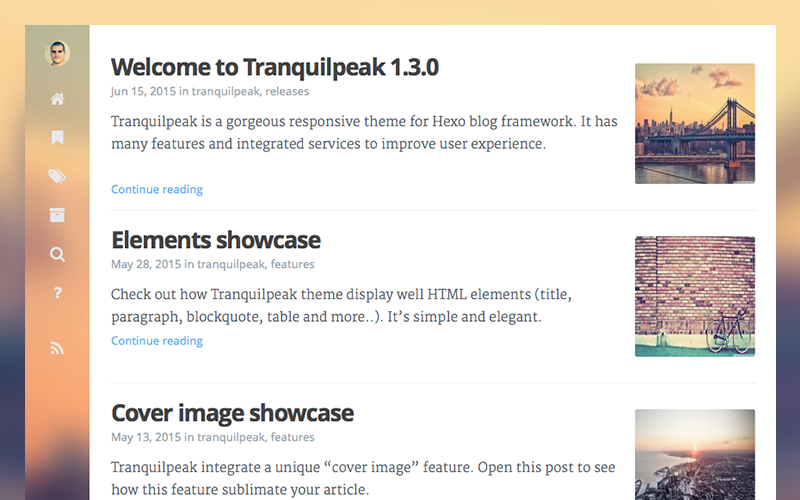
Task: Open the Elements showcase post title
Action: tap(216, 240)
